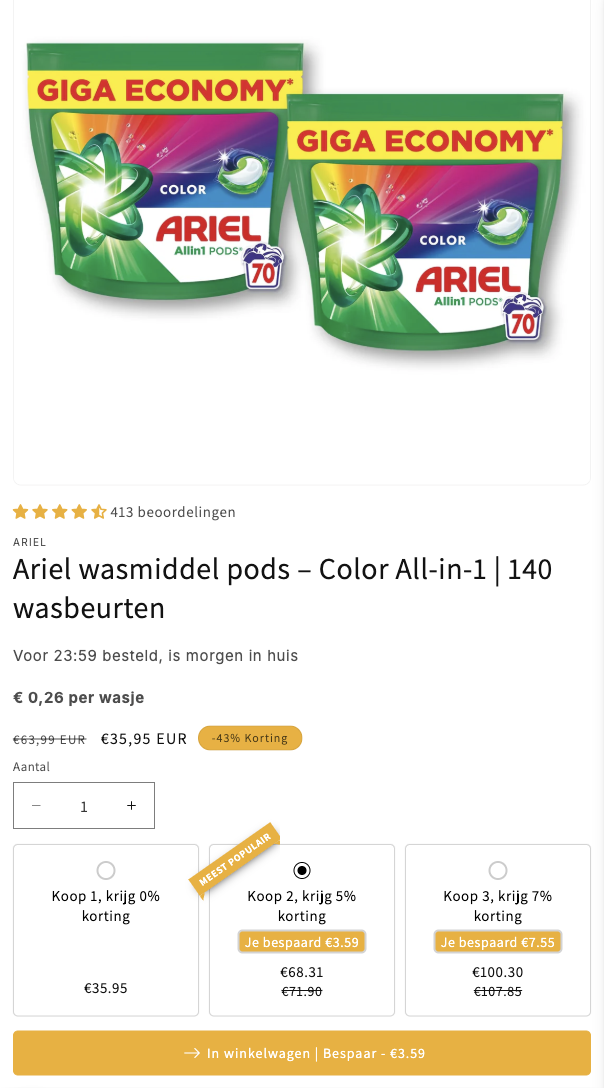Click the -43% Korting badge

[x=250, y=738]
